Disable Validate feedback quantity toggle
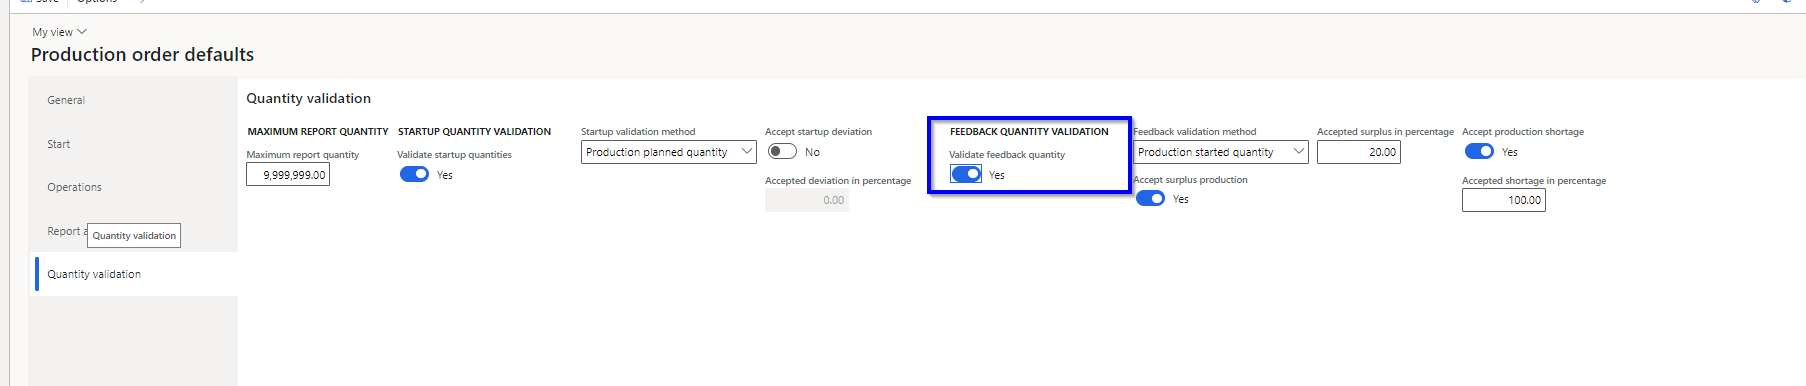The height and width of the screenshot is (386, 1806). [x=965, y=174]
